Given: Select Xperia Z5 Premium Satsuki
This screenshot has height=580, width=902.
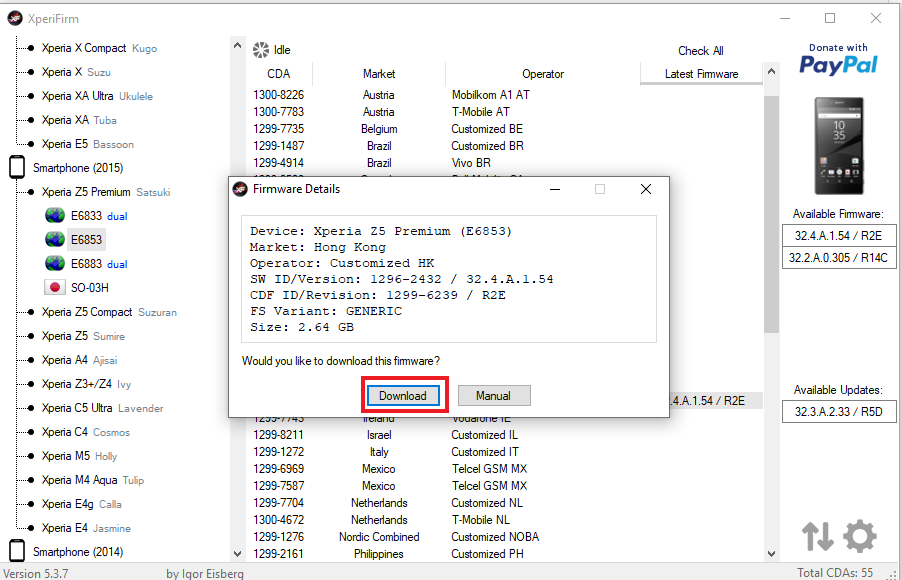Looking at the screenshot, I should tap(106, 192).
